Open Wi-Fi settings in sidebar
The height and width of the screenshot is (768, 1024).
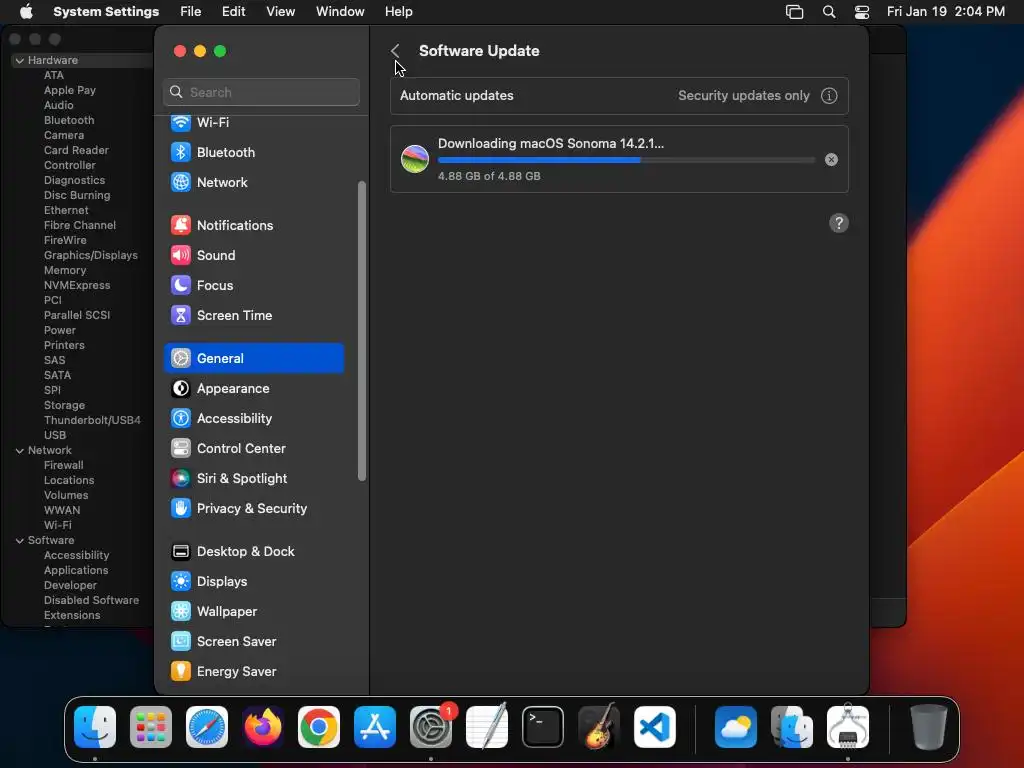click(x=253, y=122)
